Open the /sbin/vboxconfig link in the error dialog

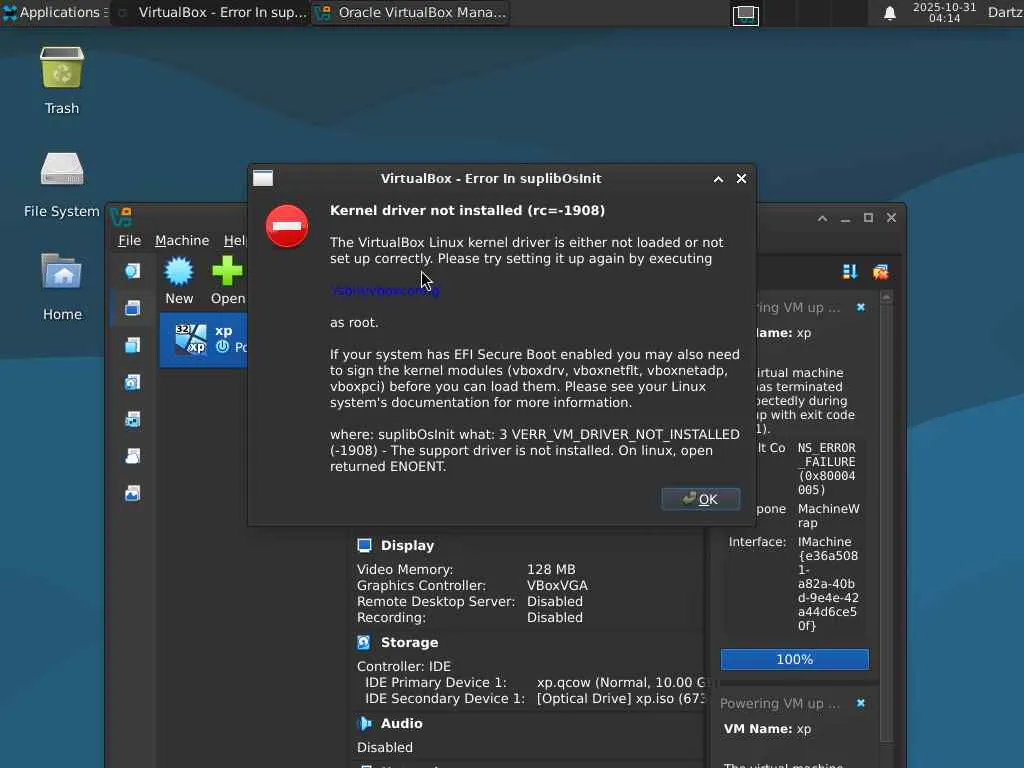386,291
